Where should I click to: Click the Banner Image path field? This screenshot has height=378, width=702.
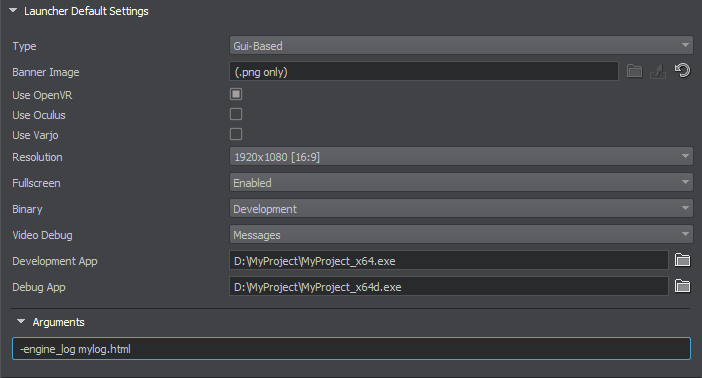[x=424, y=72]
